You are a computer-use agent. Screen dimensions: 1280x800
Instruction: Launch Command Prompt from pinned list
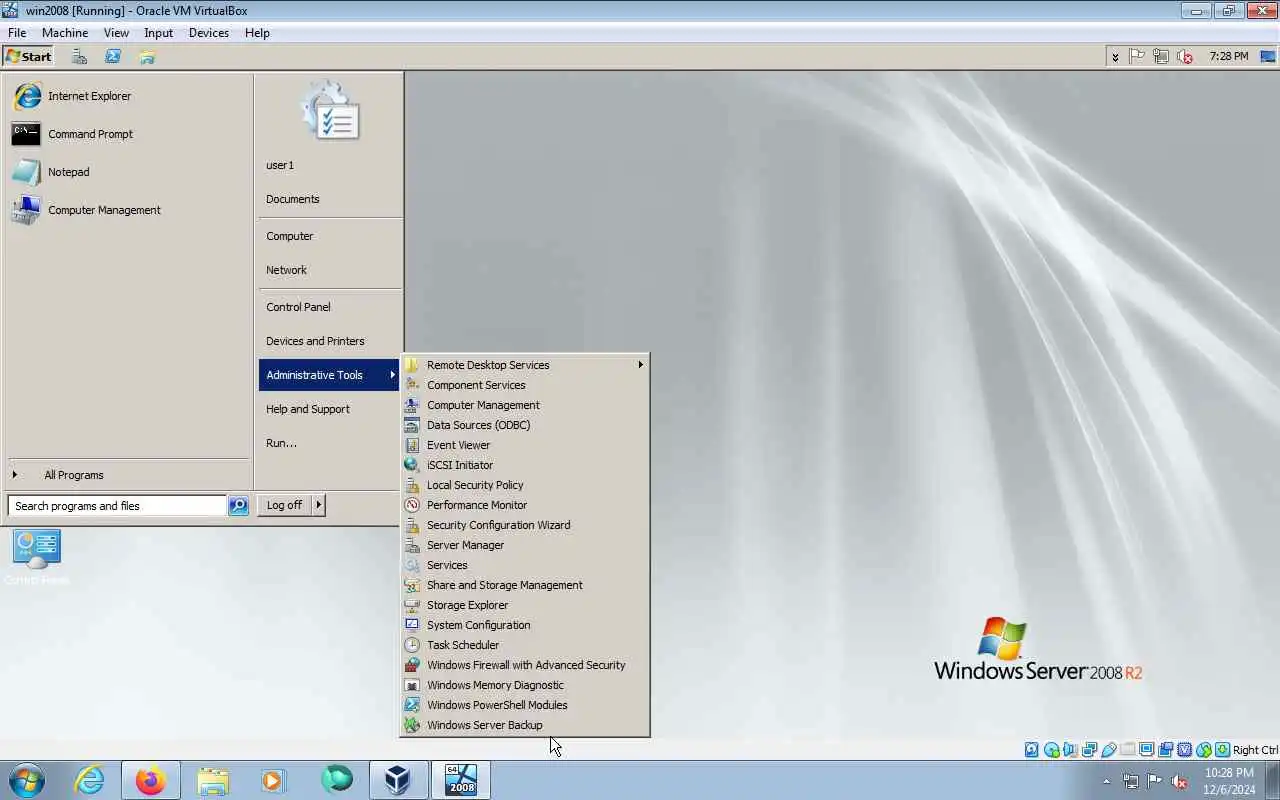[127, 134]
